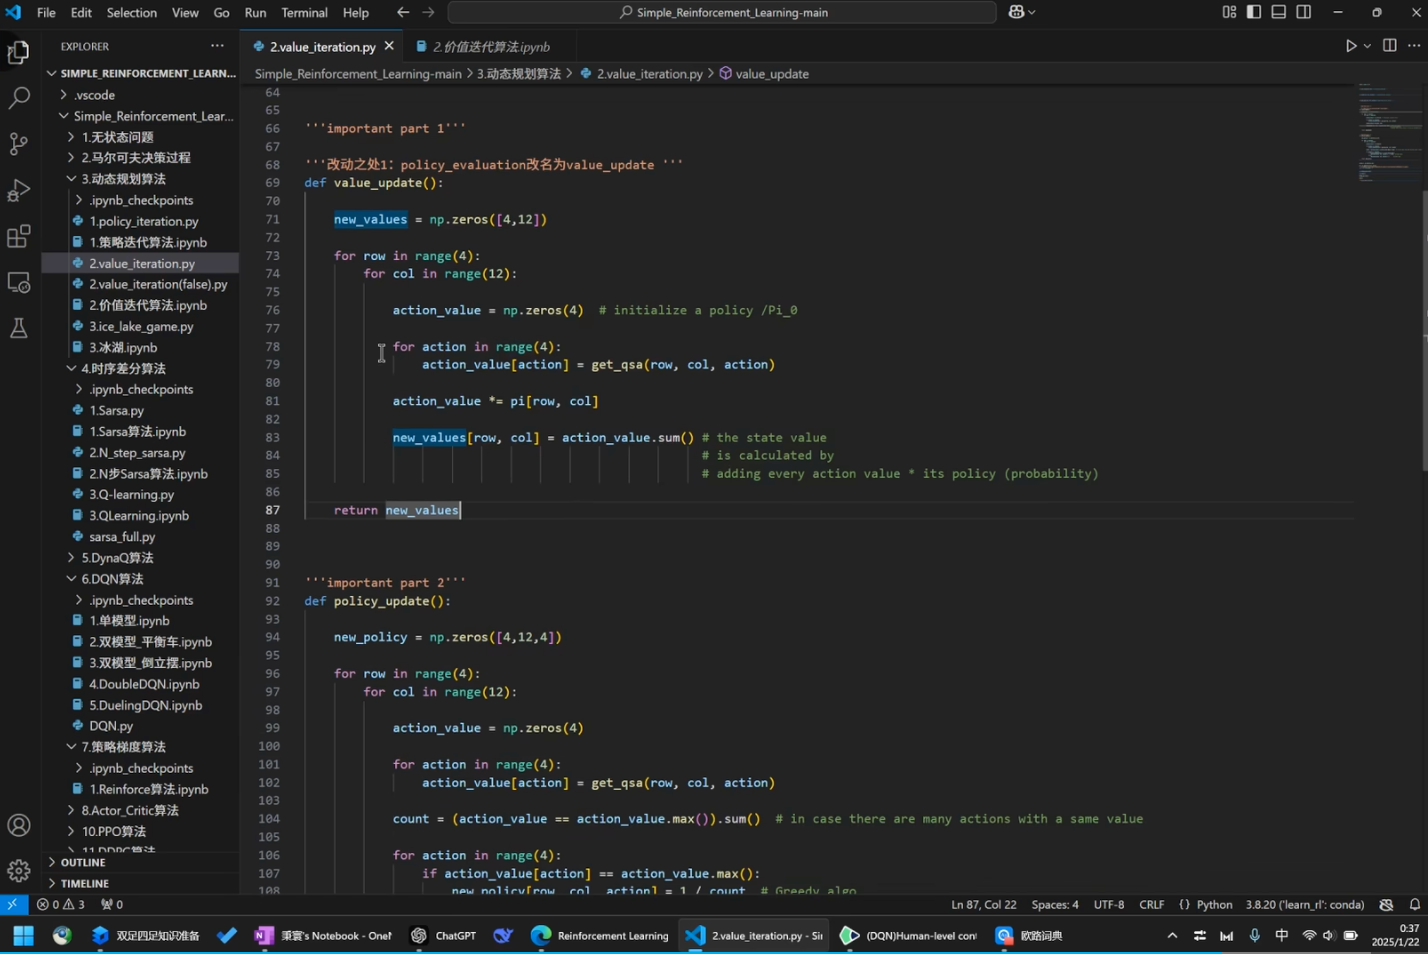
Task: Run the Python file with play button
Action: [1350, 46]
